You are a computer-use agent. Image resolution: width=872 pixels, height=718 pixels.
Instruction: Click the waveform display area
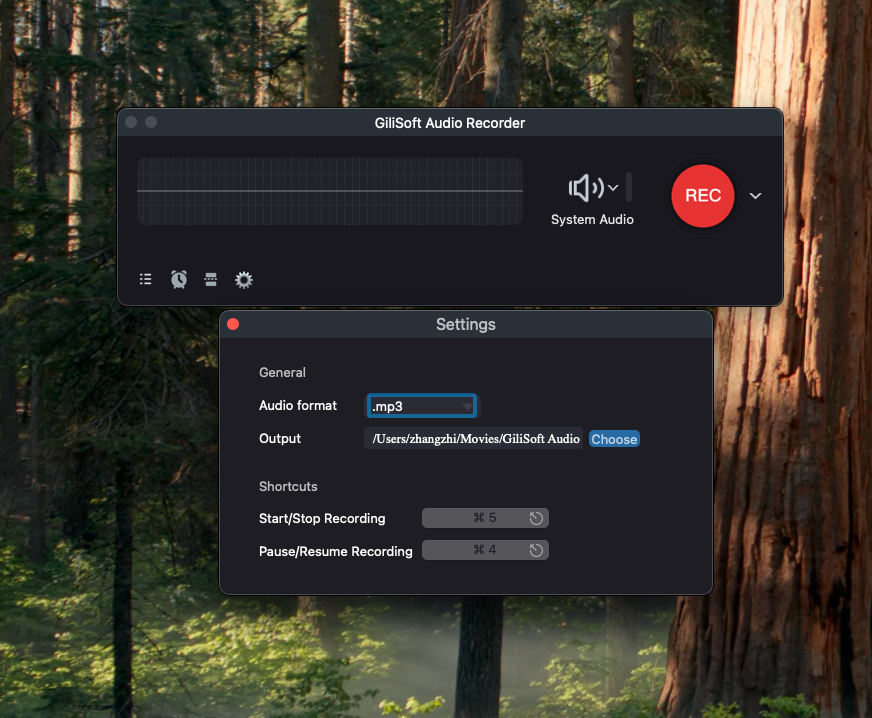click(x=330, y=191)
